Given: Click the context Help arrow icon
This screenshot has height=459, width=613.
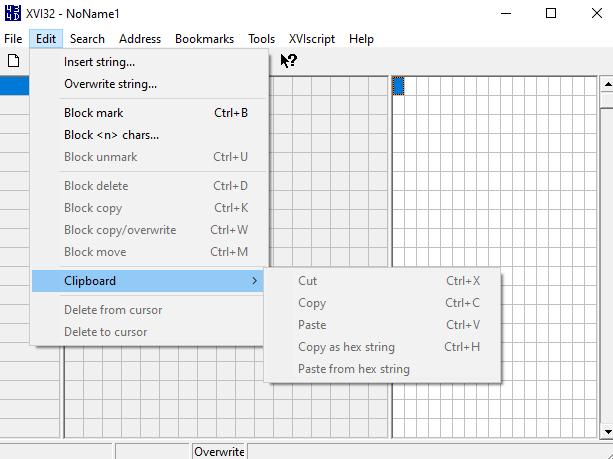Looking at the screenshot, I should [288, 61].
